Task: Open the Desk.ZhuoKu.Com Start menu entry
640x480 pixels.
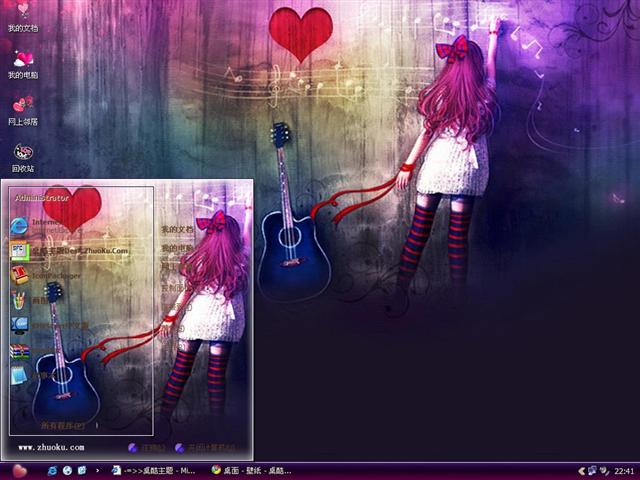Action: pos(69,251)
